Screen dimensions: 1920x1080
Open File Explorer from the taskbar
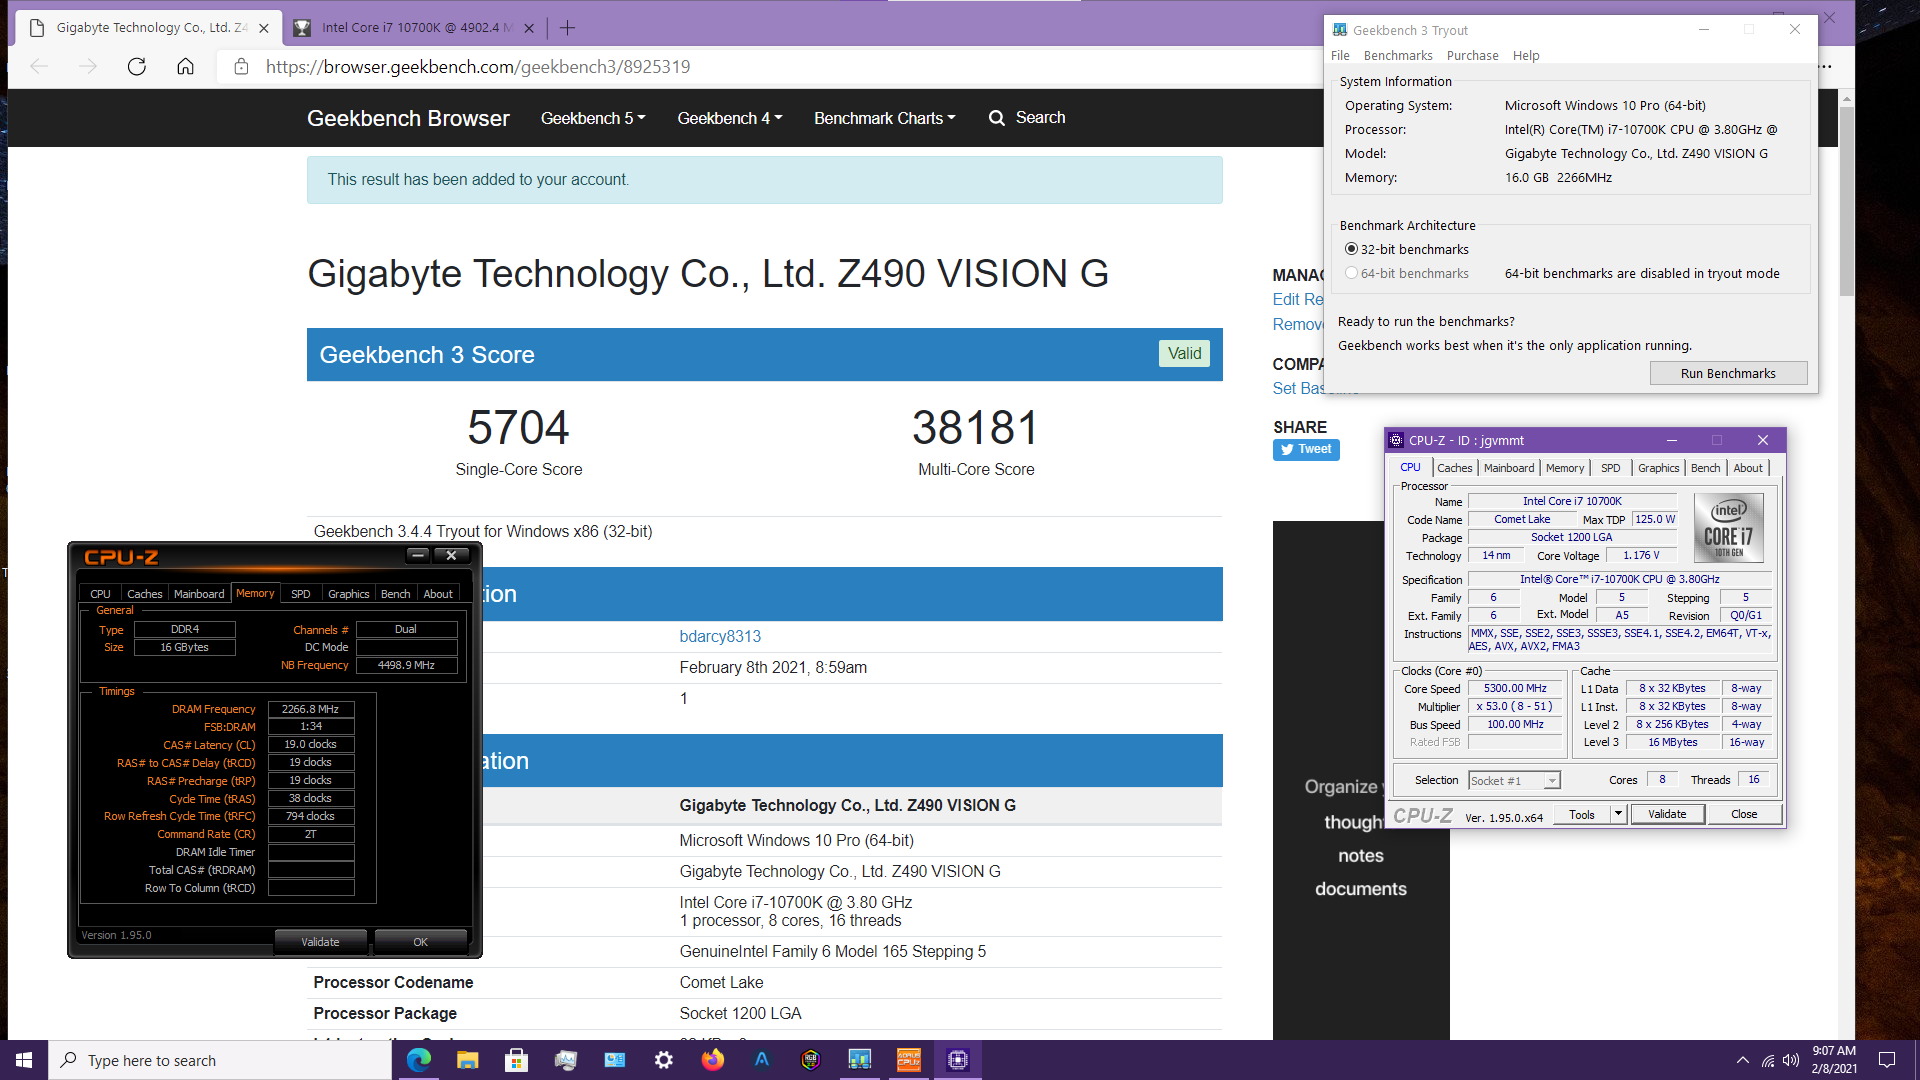468,1060
